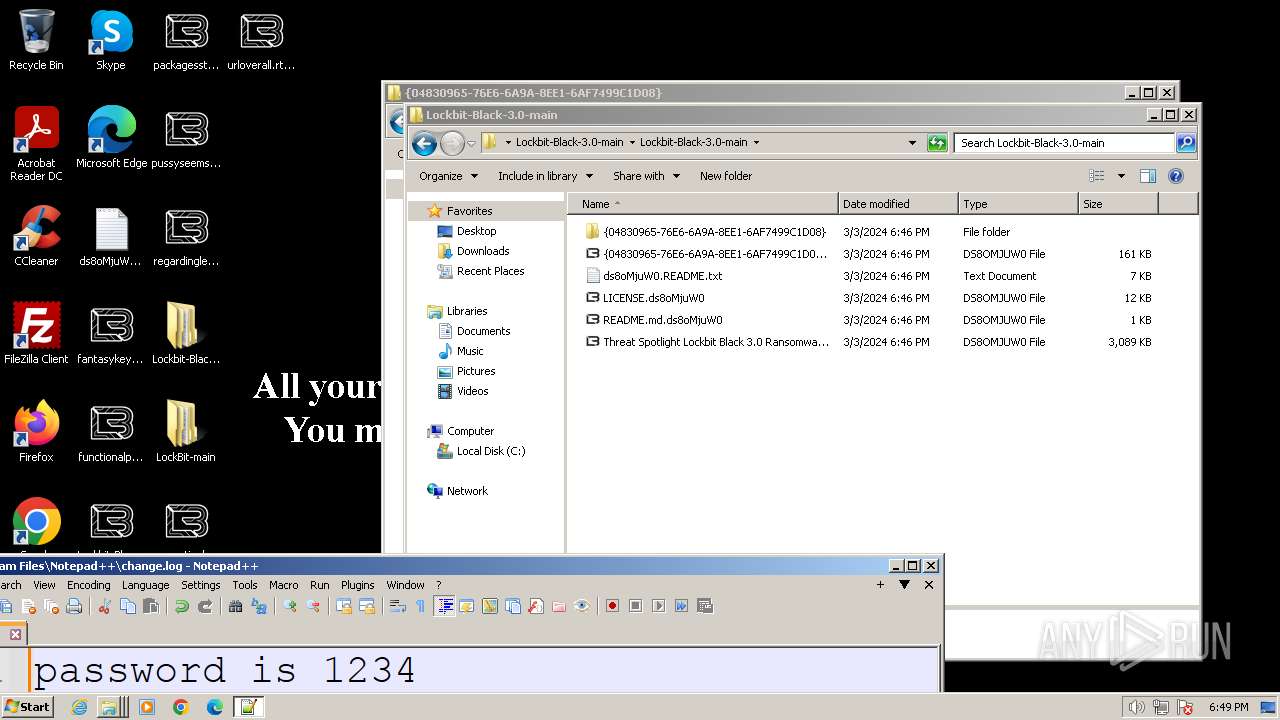Click the Replace icon in Notepad++ toolbar
The width and height of the screenshot is (1280, 720).
pyautogui.click(x=259, y=606)
